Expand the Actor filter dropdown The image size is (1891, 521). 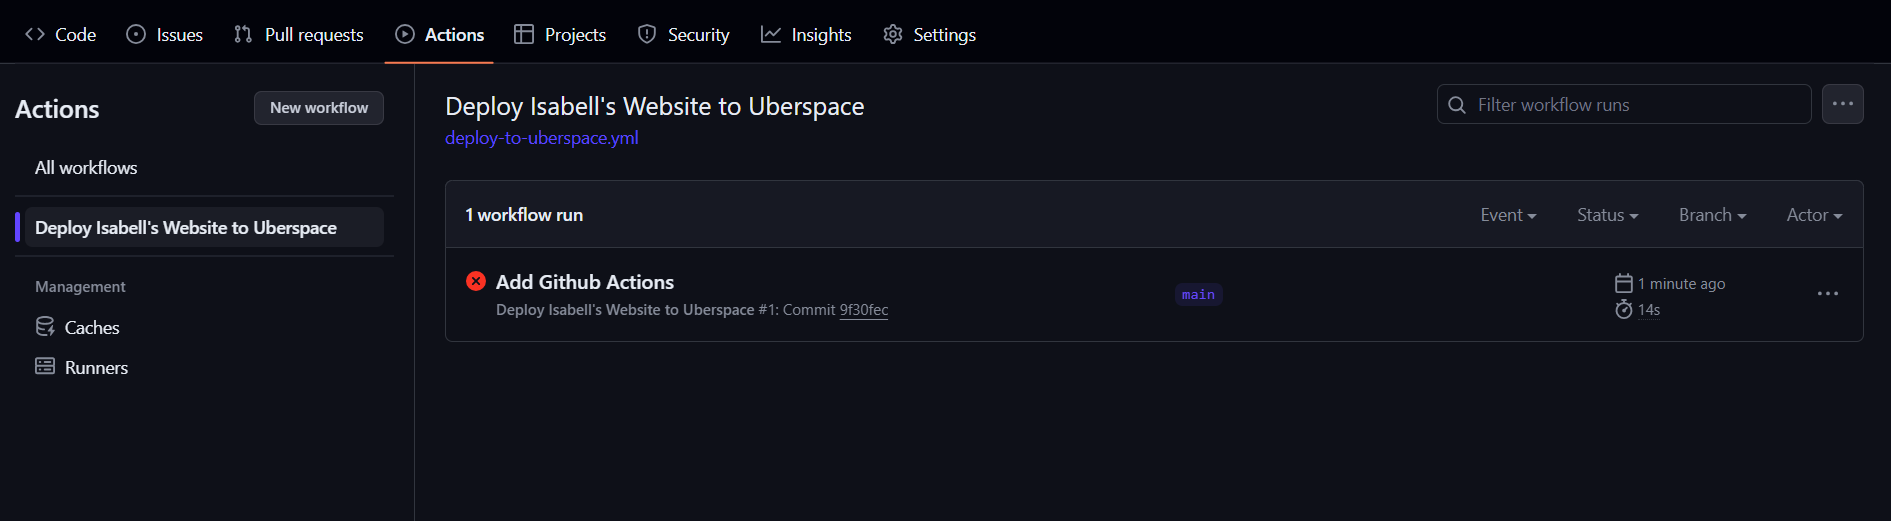pos(1814,215)
